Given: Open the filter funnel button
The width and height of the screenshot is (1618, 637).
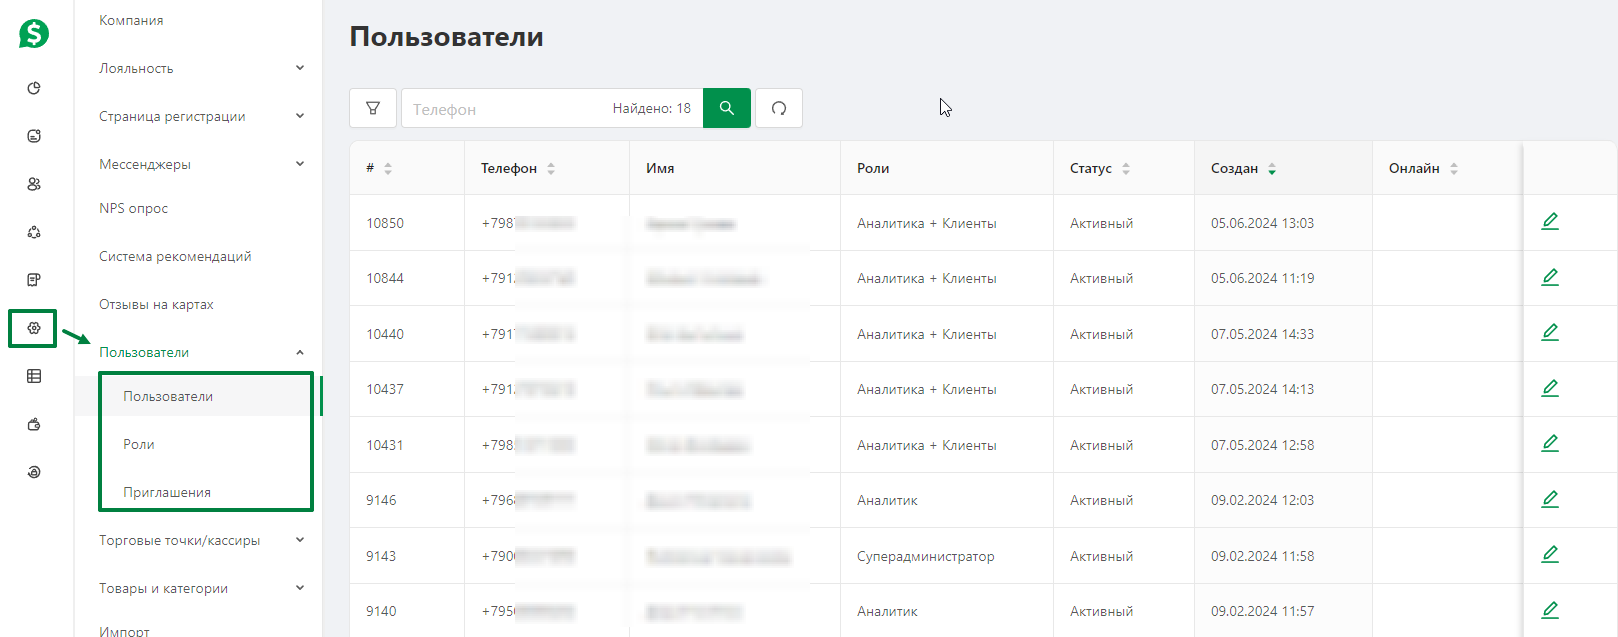Looking at the screenshot, I should point(373,108).
